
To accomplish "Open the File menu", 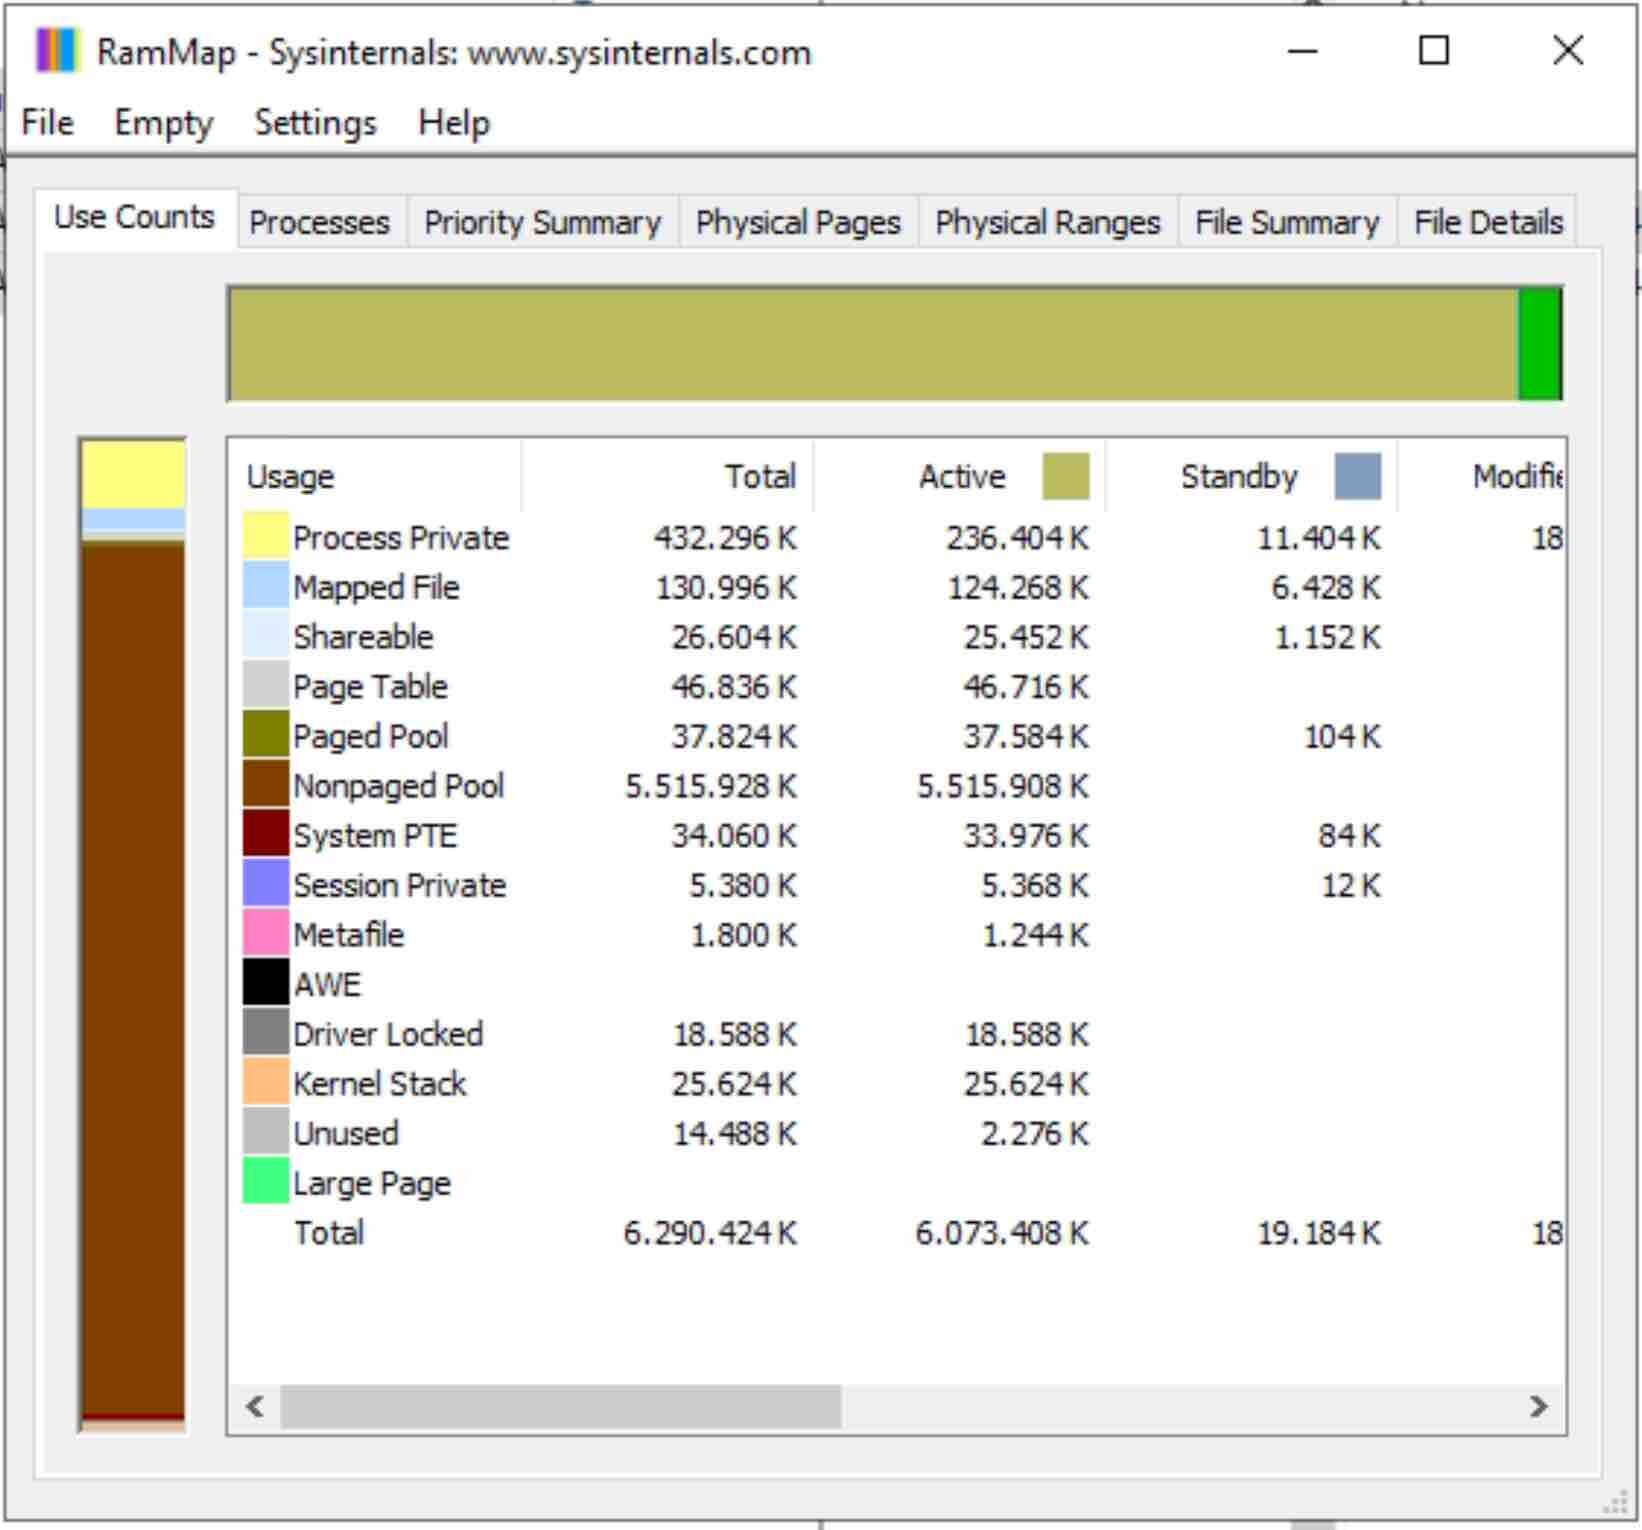I will 47,123.
